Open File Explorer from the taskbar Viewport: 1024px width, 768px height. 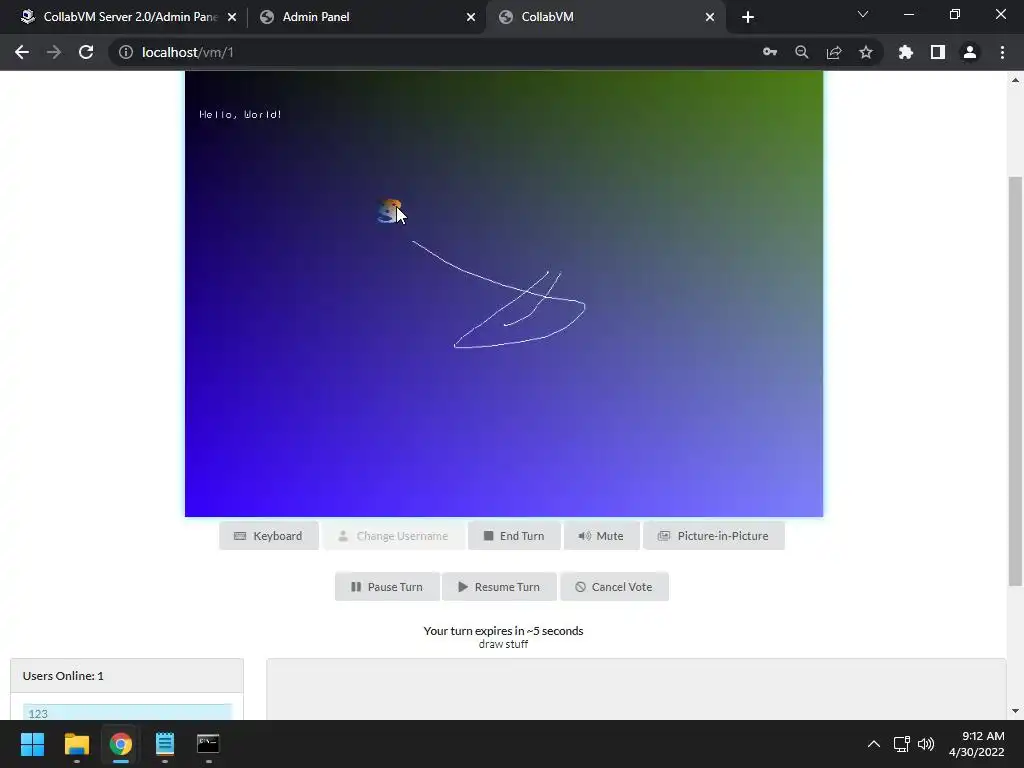coord(76,744)
